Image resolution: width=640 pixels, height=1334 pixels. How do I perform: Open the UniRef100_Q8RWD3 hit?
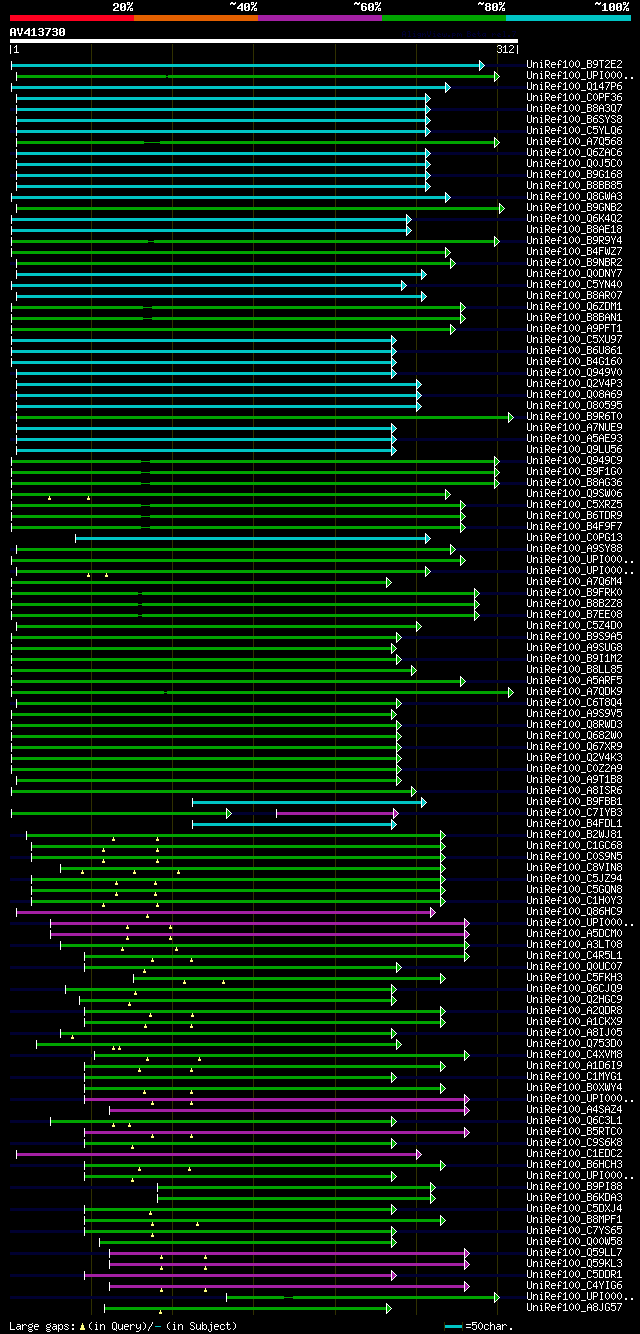coord(575,725)
